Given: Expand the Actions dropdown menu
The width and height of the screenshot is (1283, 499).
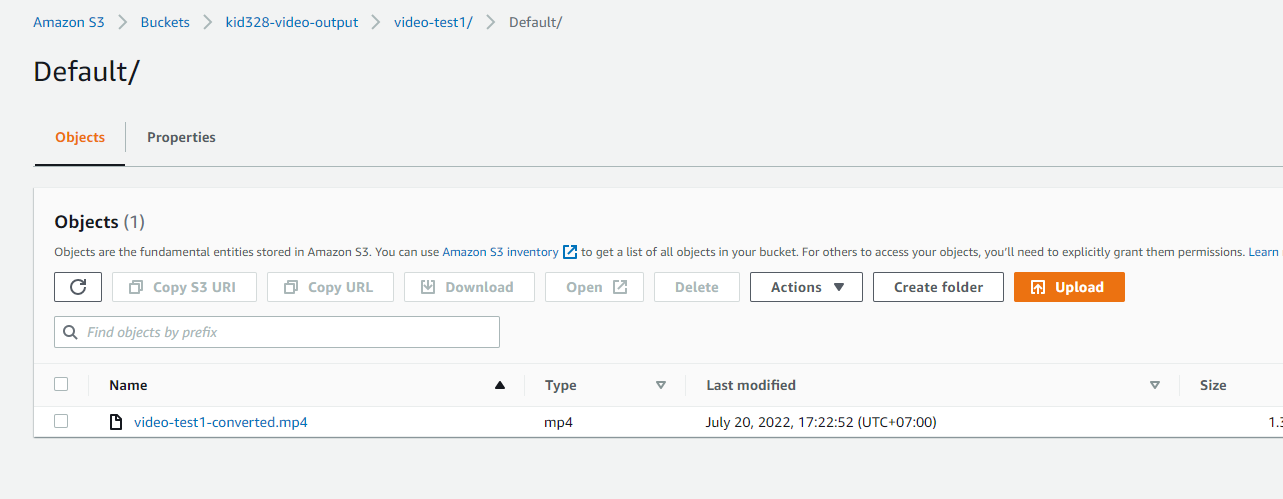Looking at the screenshot, I should [x=806, y=287].
